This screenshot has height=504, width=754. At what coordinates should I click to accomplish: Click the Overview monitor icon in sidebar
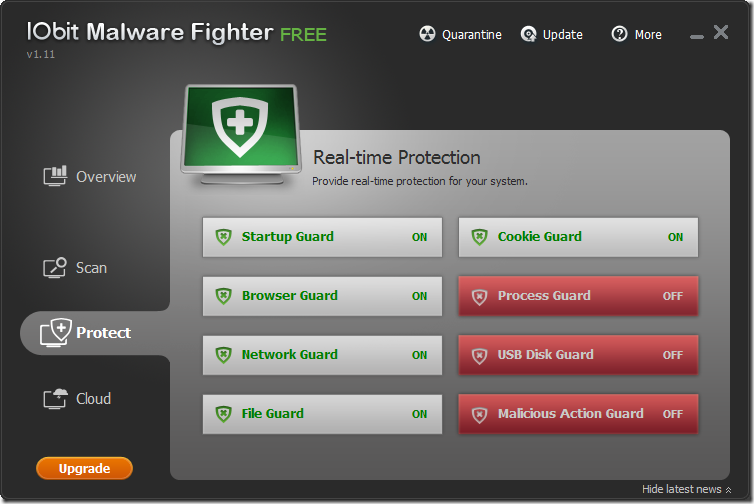[55, 177]
